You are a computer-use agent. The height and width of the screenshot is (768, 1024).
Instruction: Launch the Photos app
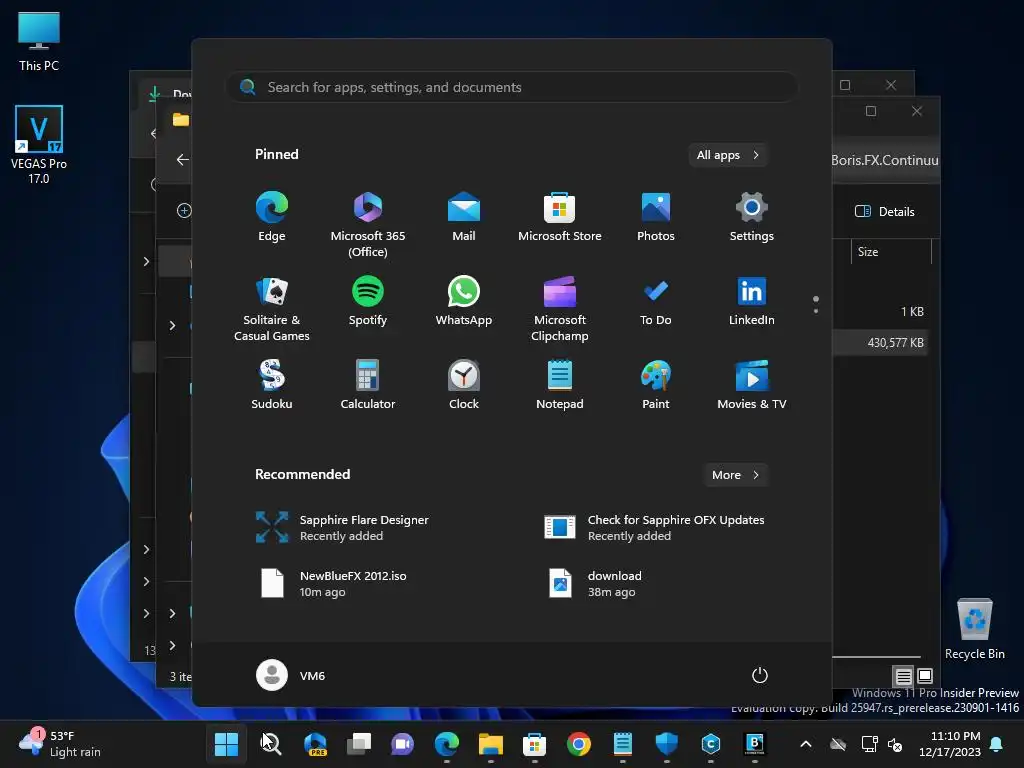656,217
